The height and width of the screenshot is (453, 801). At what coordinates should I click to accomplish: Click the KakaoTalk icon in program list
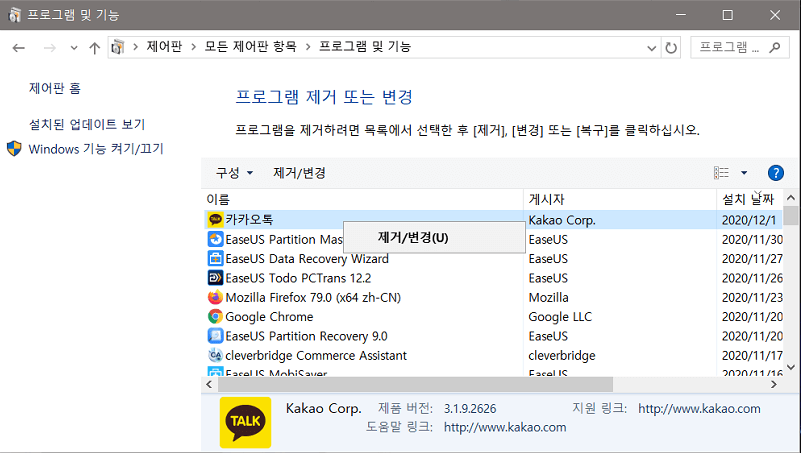click(x=215, y=220)
